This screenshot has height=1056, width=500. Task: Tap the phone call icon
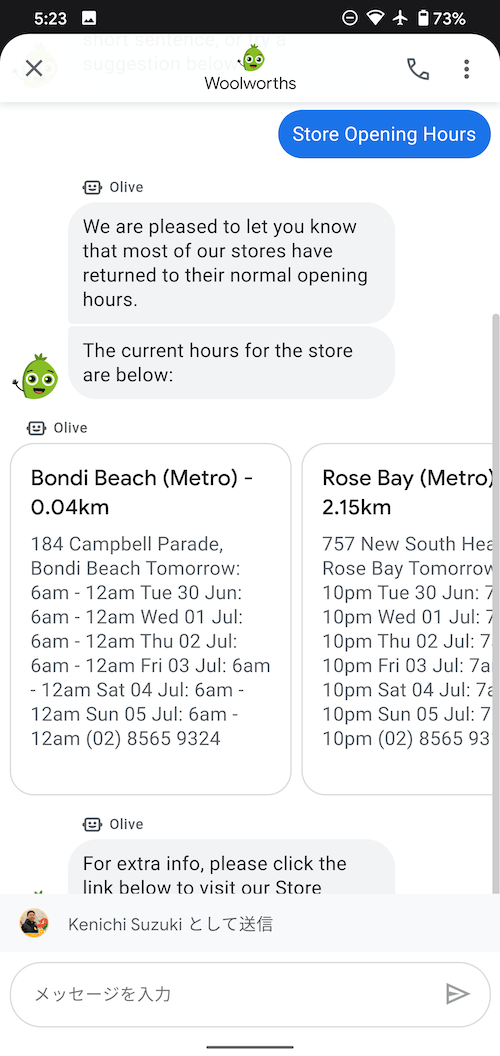(418, 69)
